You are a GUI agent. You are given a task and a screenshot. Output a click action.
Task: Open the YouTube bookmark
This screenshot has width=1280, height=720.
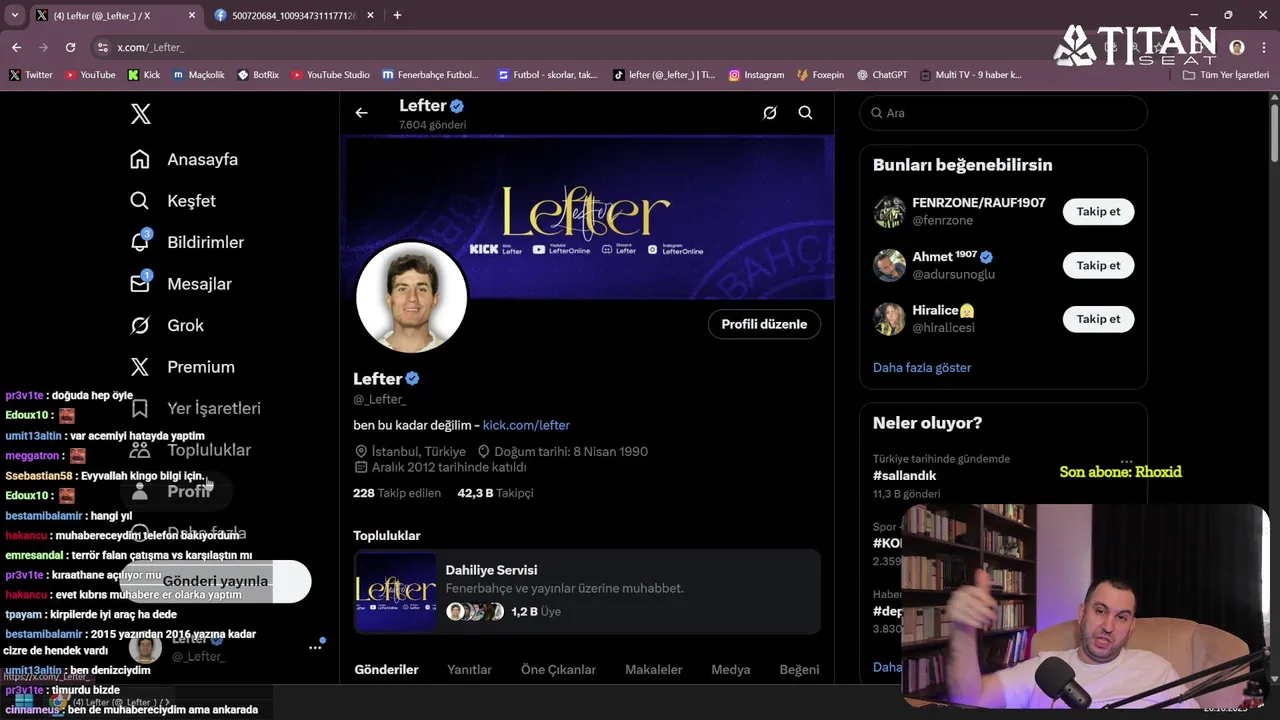(x=90, y=75)
